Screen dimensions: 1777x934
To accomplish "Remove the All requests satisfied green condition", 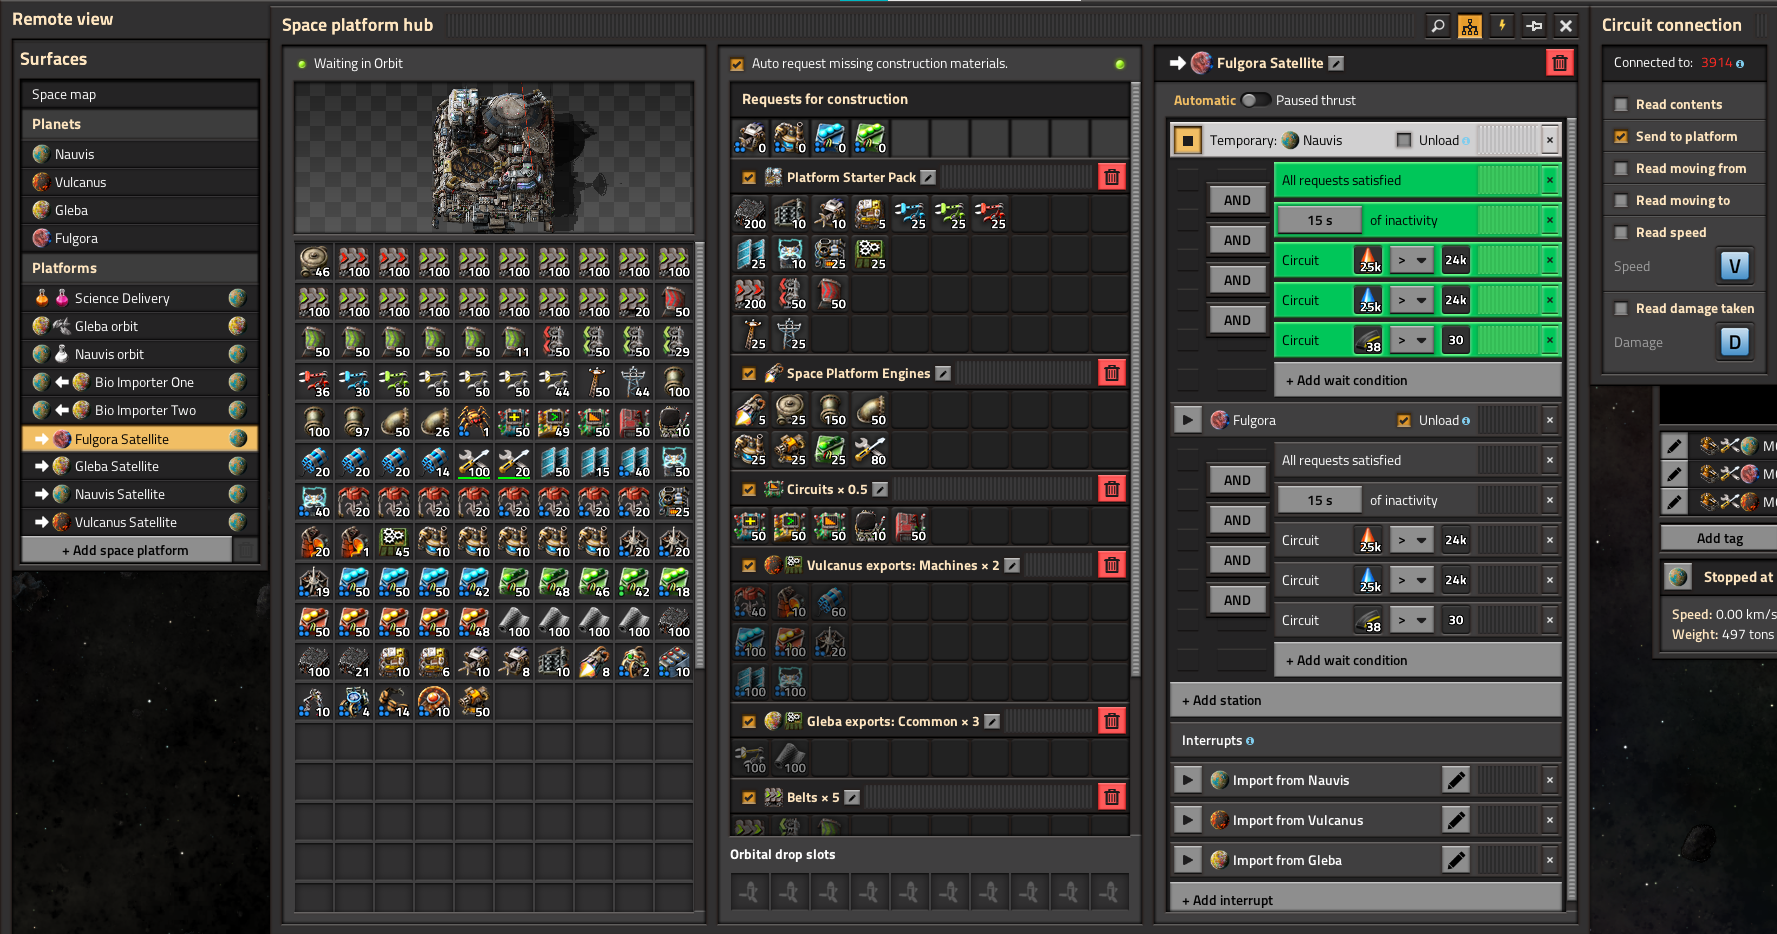I will coord(1550,180).
